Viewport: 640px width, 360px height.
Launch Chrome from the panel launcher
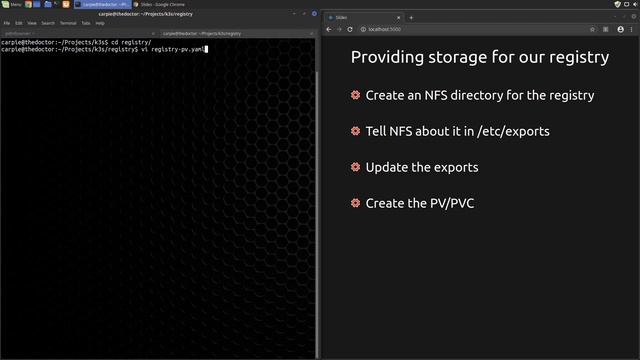(28, 4)
